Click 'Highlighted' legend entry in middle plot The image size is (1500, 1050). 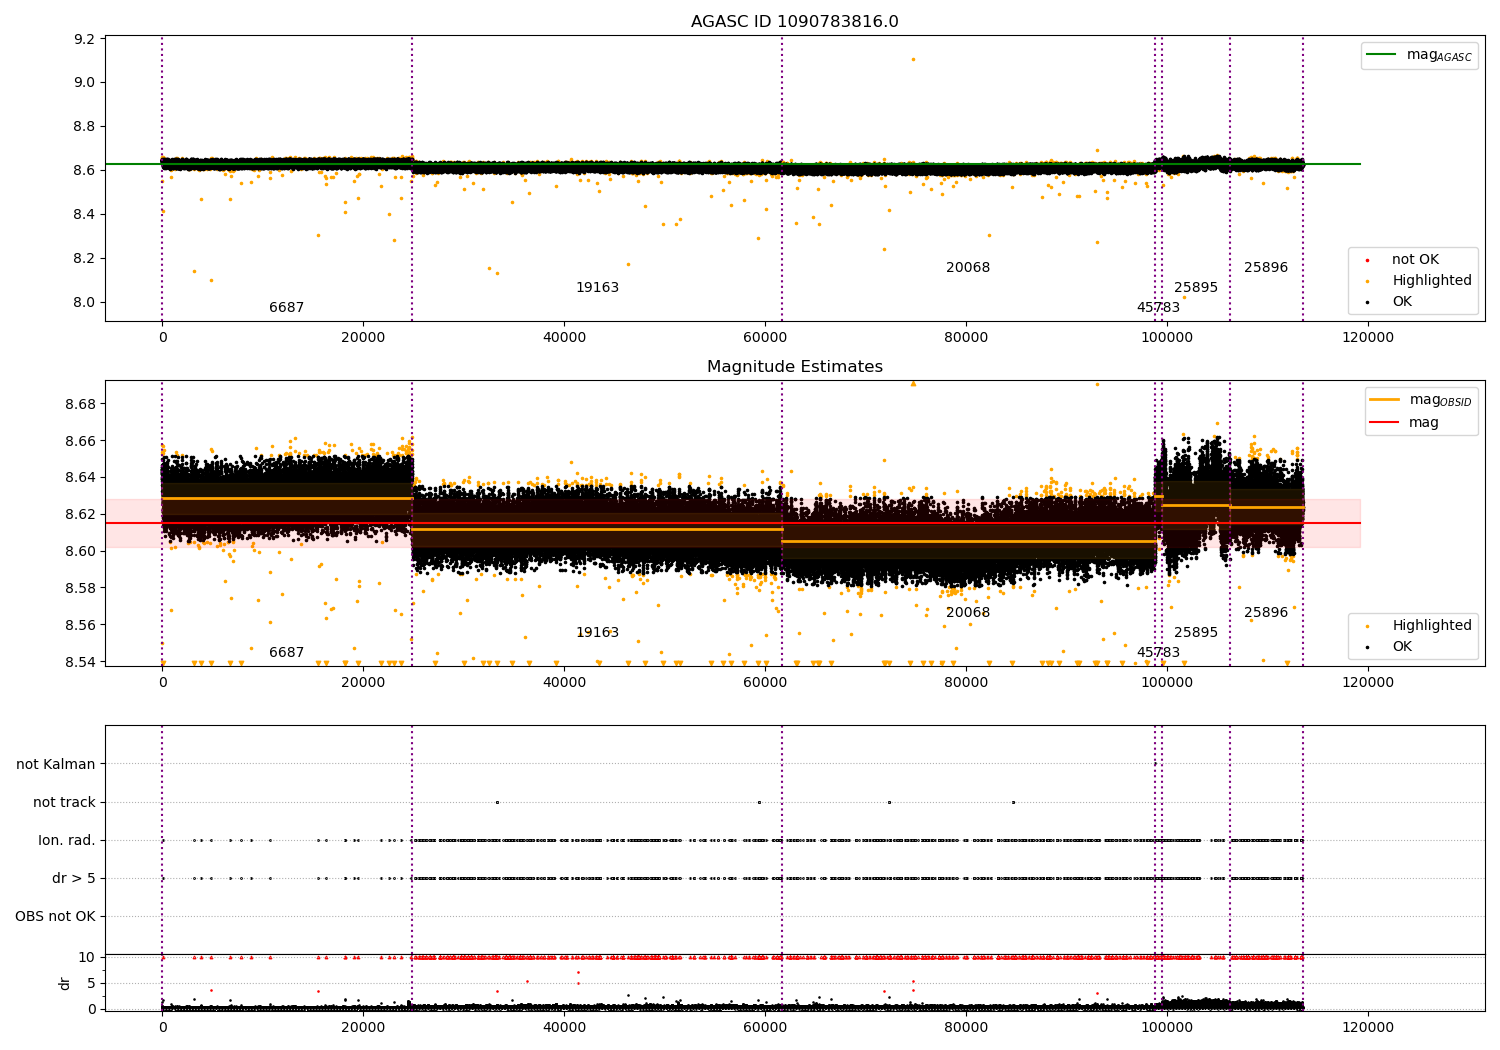(1418, 626)
